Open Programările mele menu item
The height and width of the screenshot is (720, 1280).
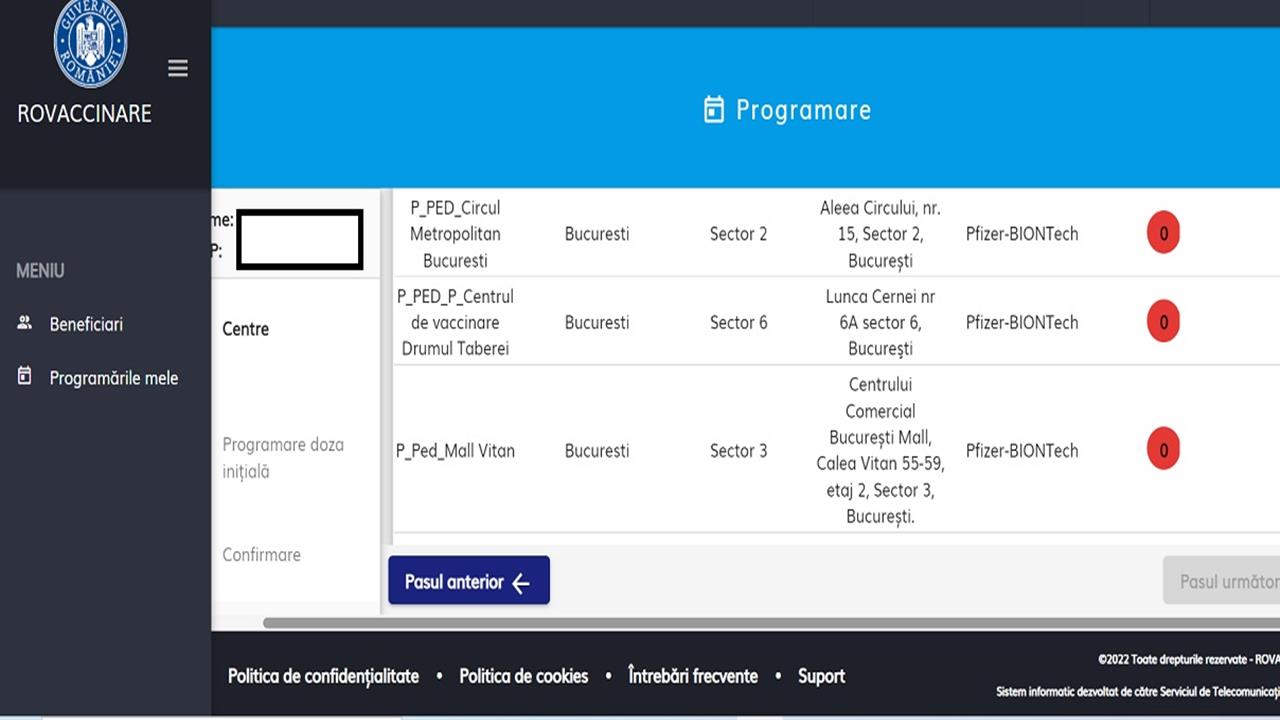click(x=114, y=378)
